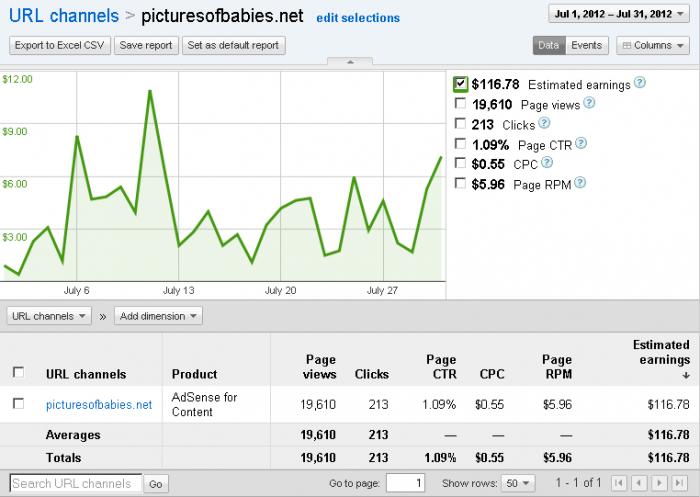
Task: Click the $12.00 chart axis label
Action: click(17, 79)
